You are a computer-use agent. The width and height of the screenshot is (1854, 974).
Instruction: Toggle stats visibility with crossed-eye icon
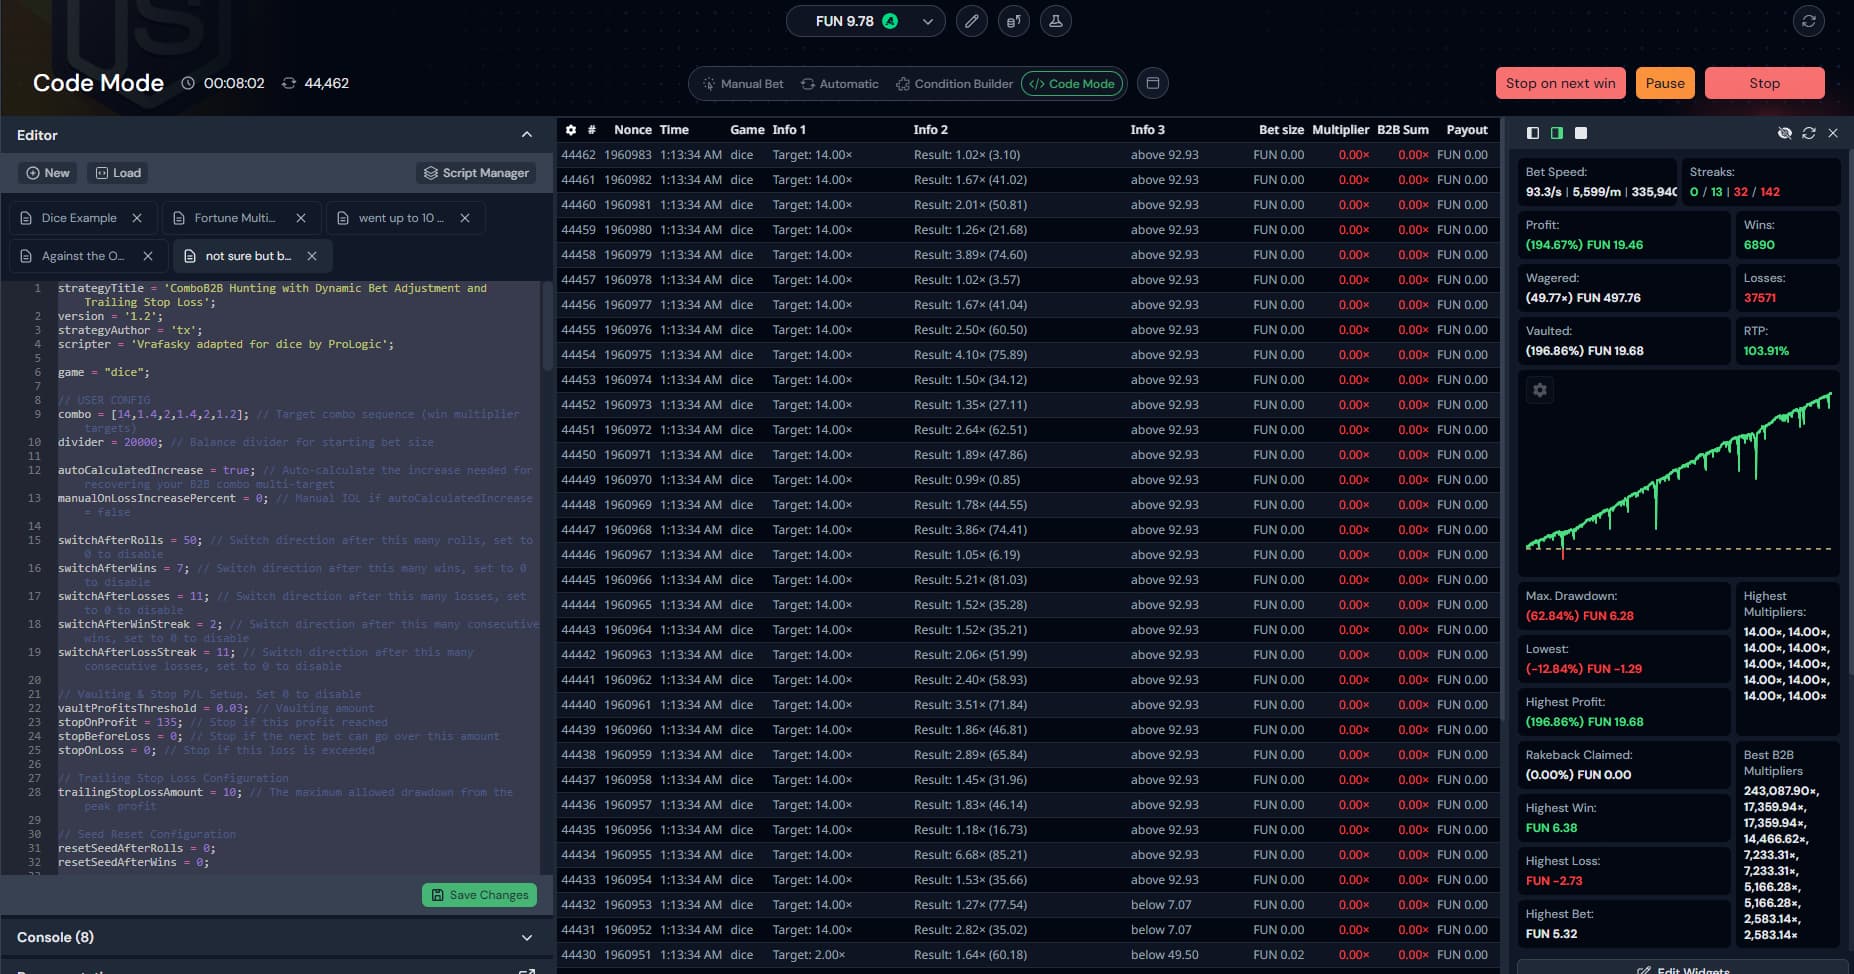tap(1784, 133)
